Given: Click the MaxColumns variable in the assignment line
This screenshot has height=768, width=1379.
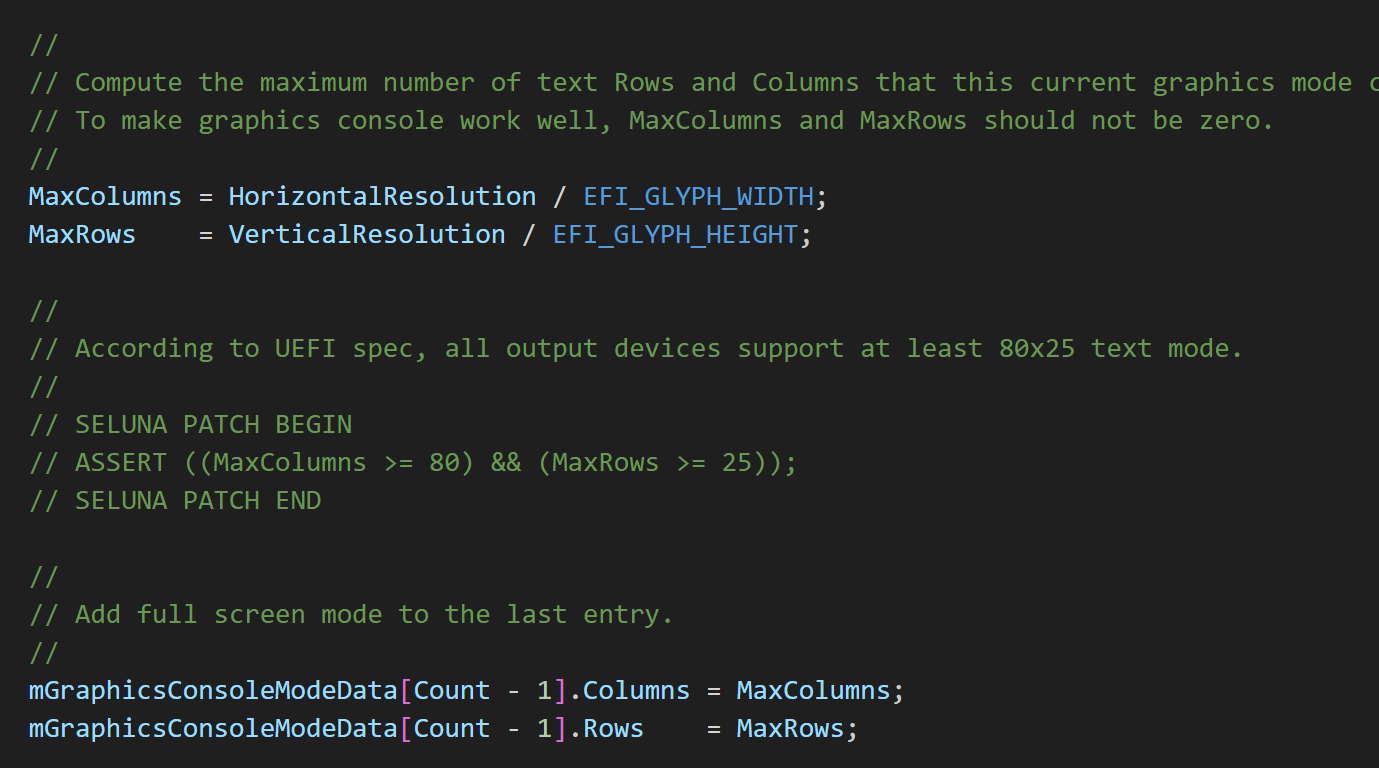Looking at the screenshot, I should pyautogui.click(x=105, y=196).
